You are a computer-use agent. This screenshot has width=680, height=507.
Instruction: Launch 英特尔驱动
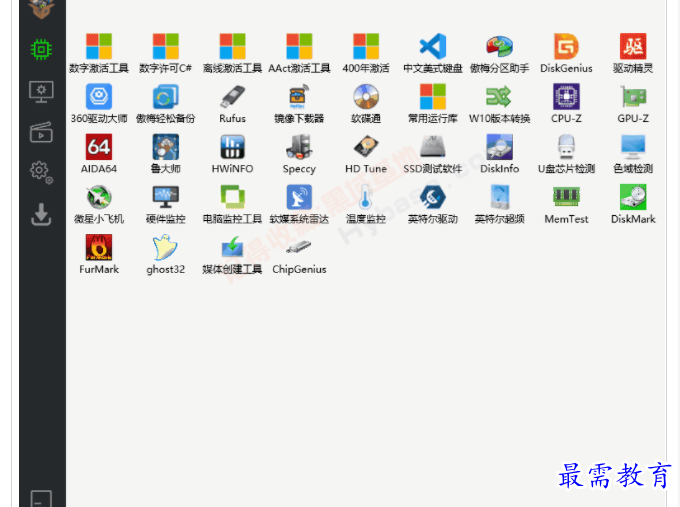pos(433,204)
